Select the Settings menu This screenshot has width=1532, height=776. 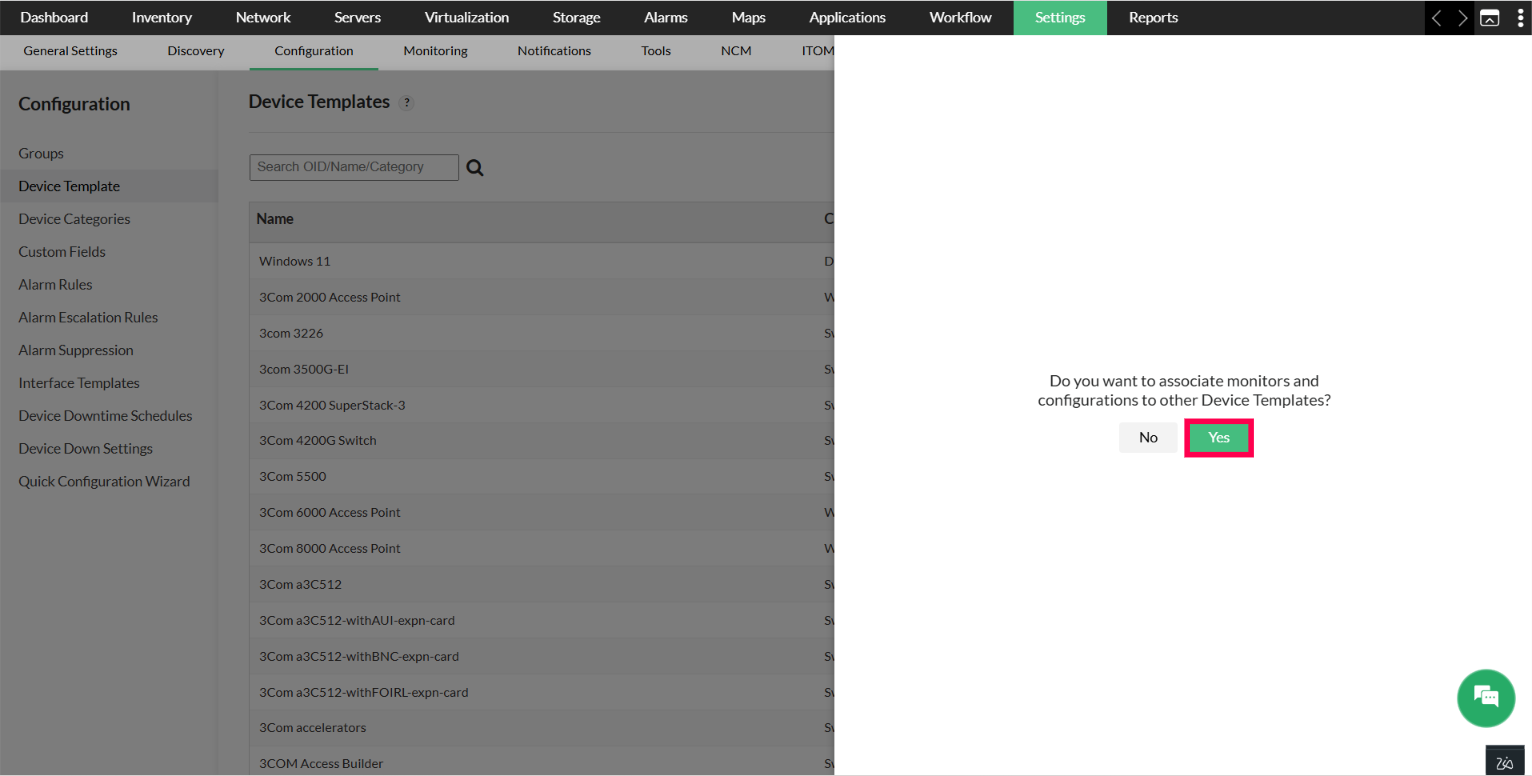1060,17
